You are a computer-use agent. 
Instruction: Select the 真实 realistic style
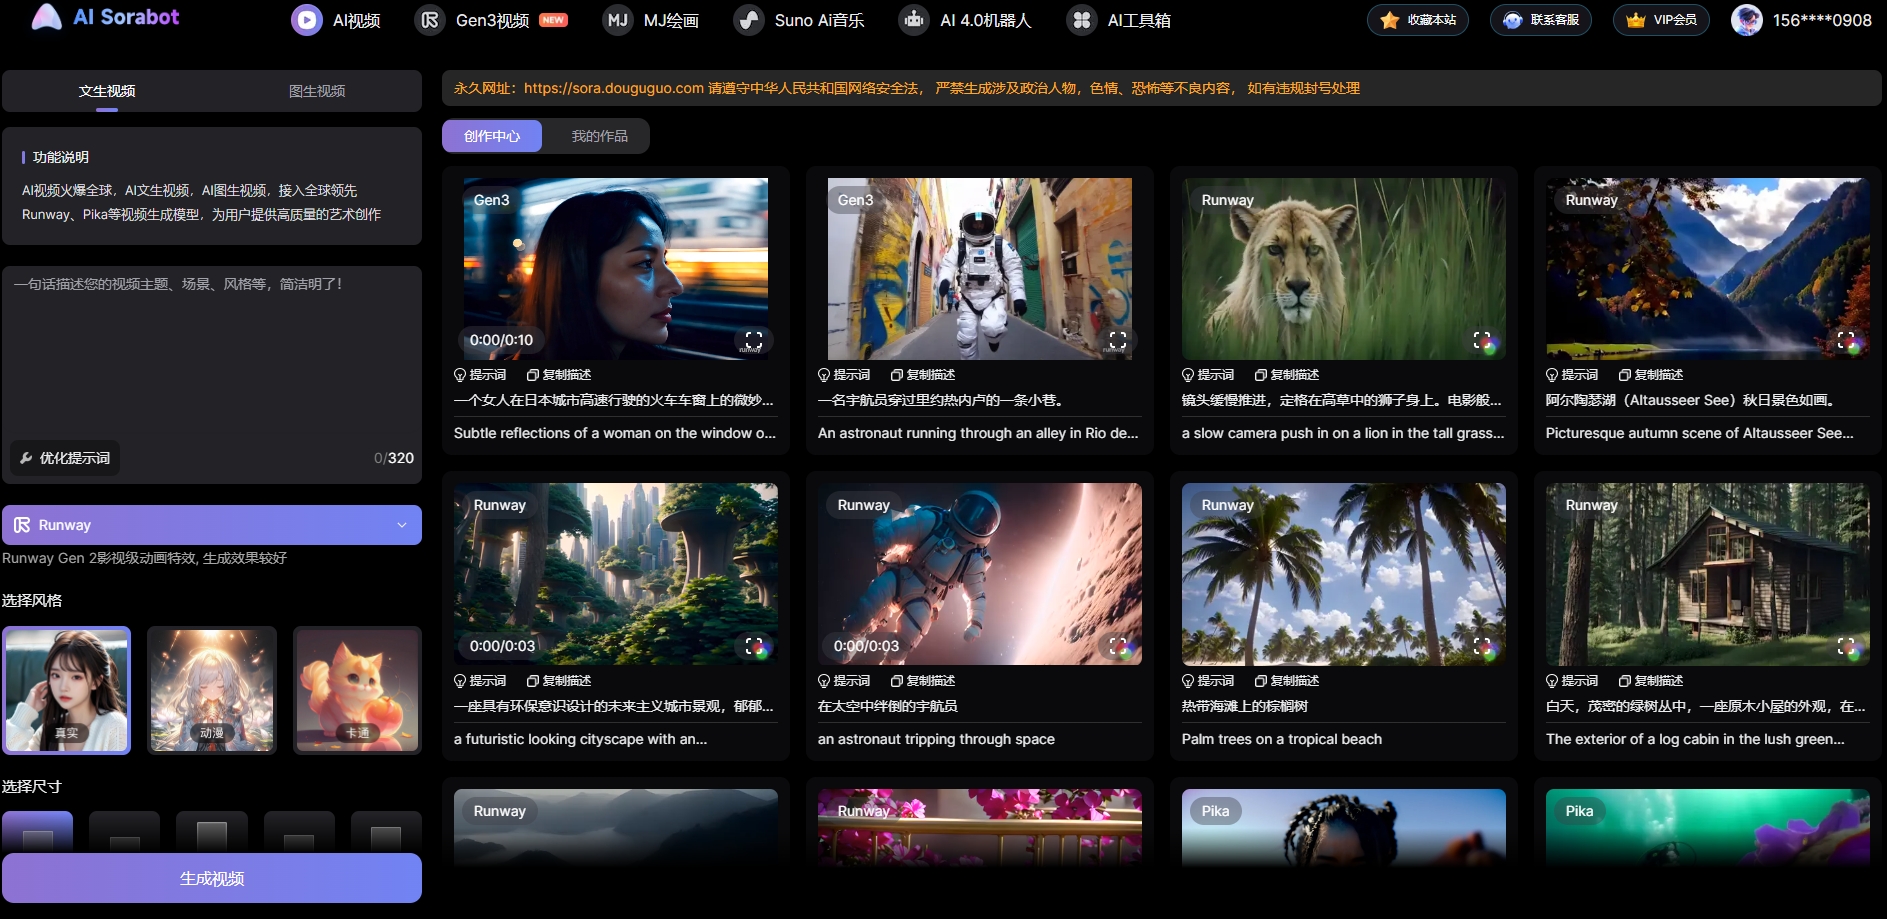[67, 690]
